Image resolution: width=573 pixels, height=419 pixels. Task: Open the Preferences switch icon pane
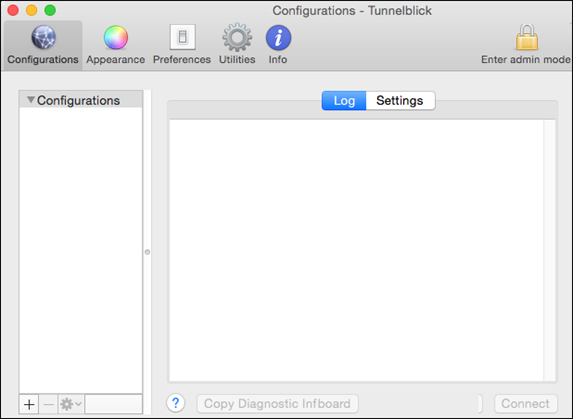tap(182, 45)
